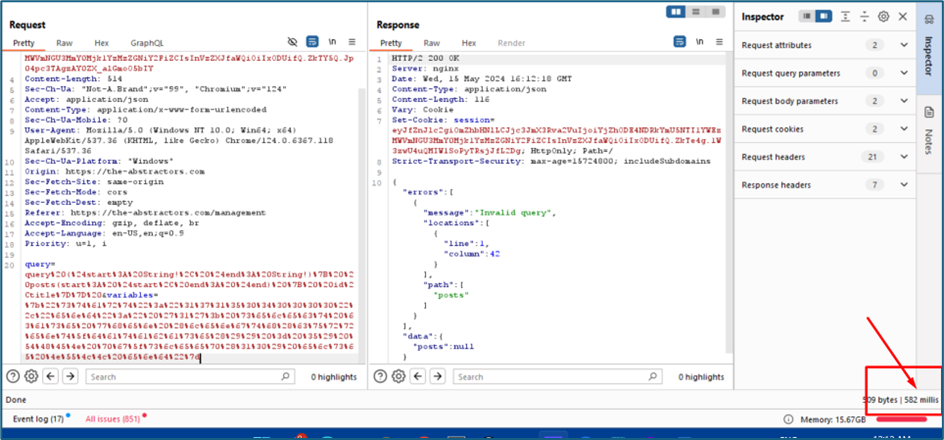Switch to the Response Hex tab
This screenshot has height=440, width=944.
[469, 43]
